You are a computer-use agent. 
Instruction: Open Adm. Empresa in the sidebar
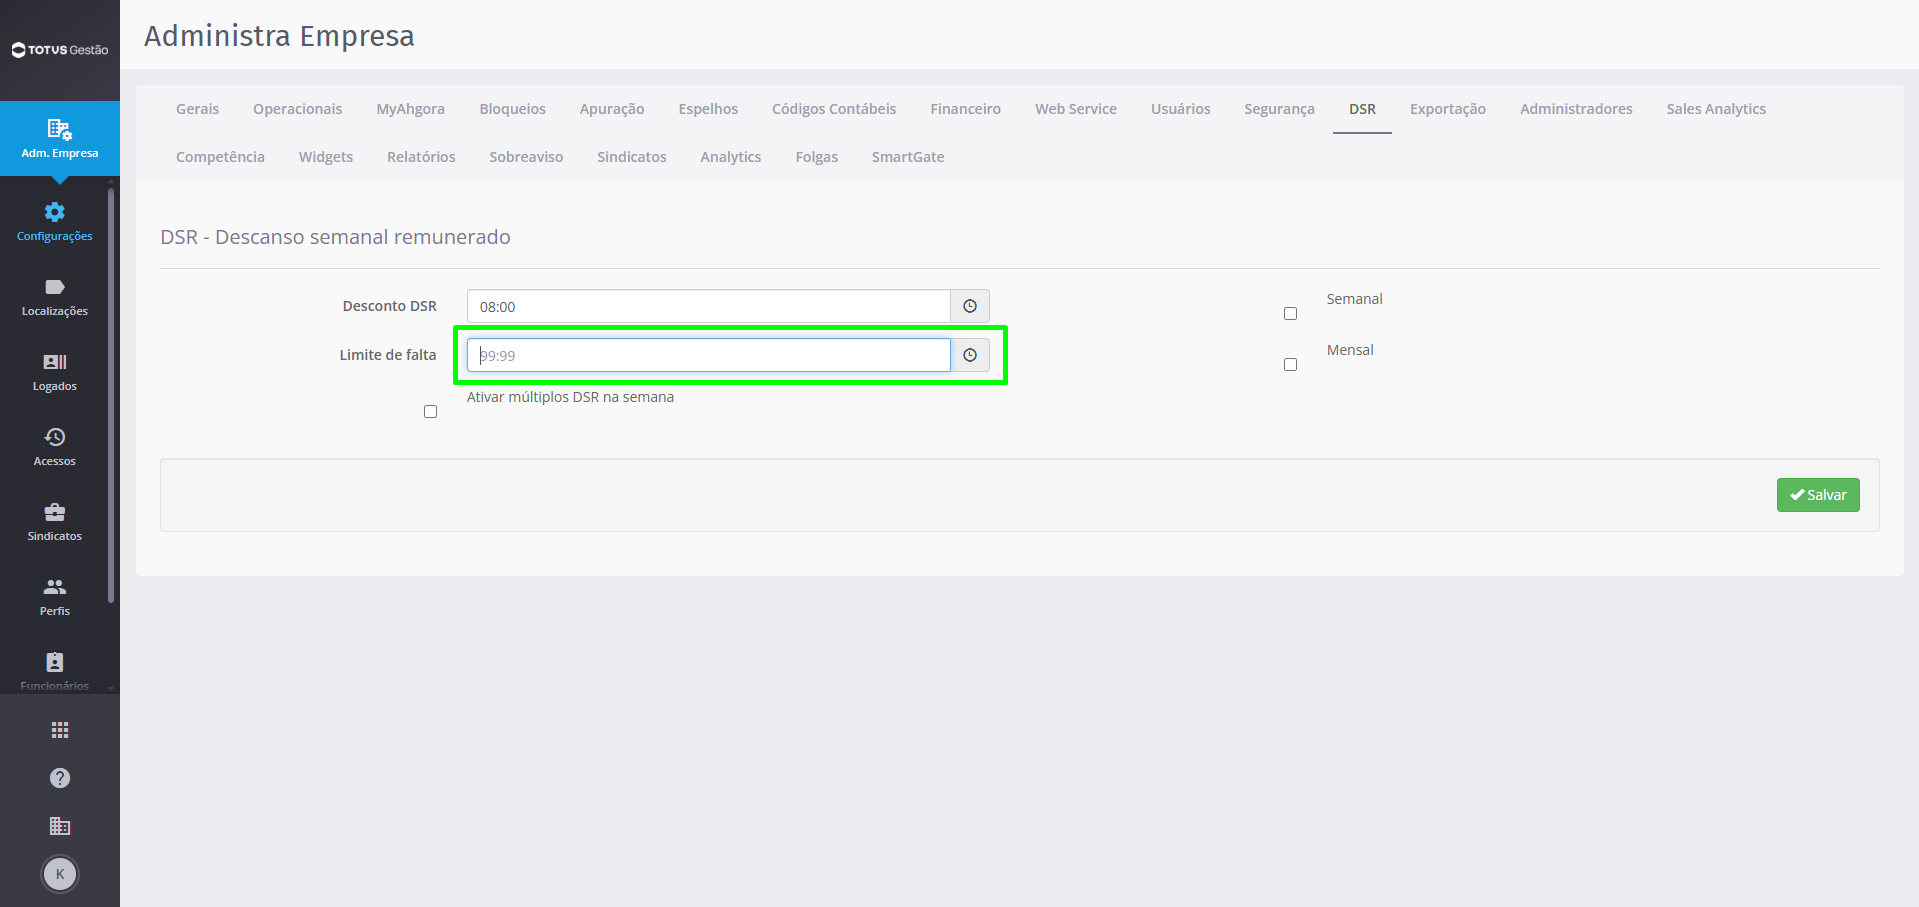60,139
